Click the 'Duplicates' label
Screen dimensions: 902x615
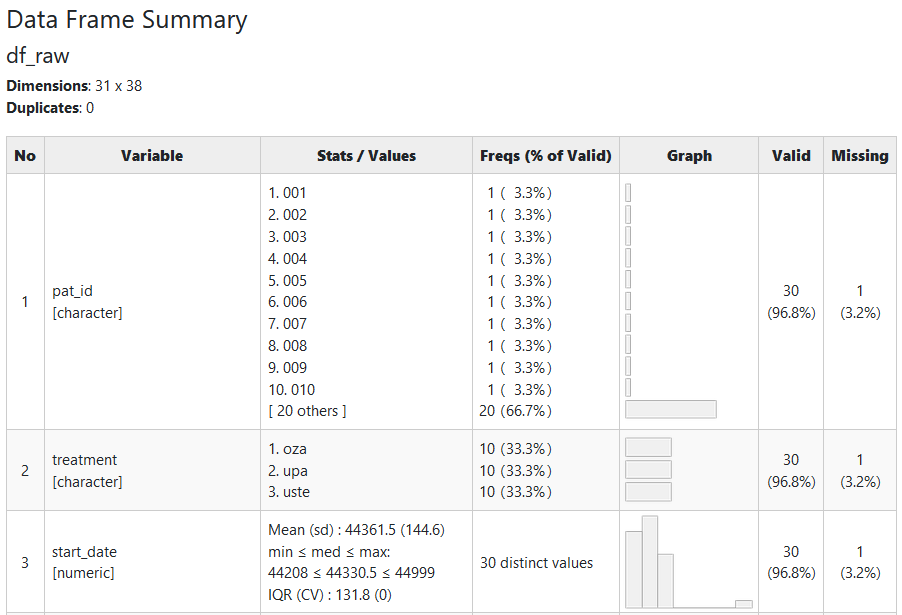tap(42, 108)
